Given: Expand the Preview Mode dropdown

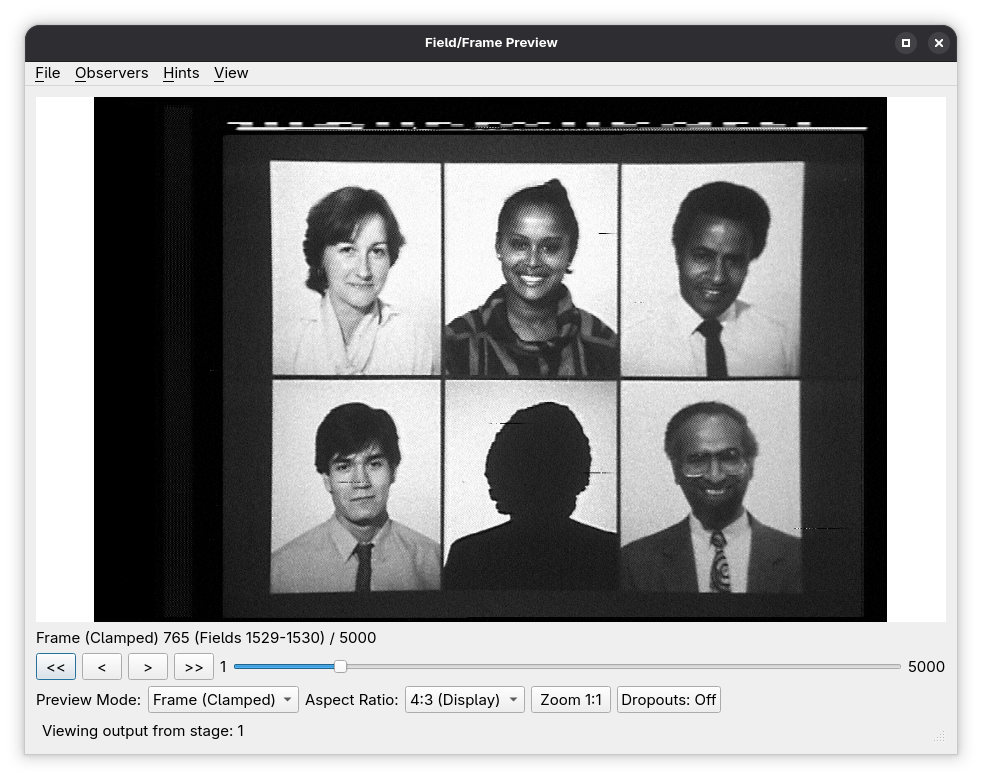Looking at the screenshot, I should pos(223,700).
